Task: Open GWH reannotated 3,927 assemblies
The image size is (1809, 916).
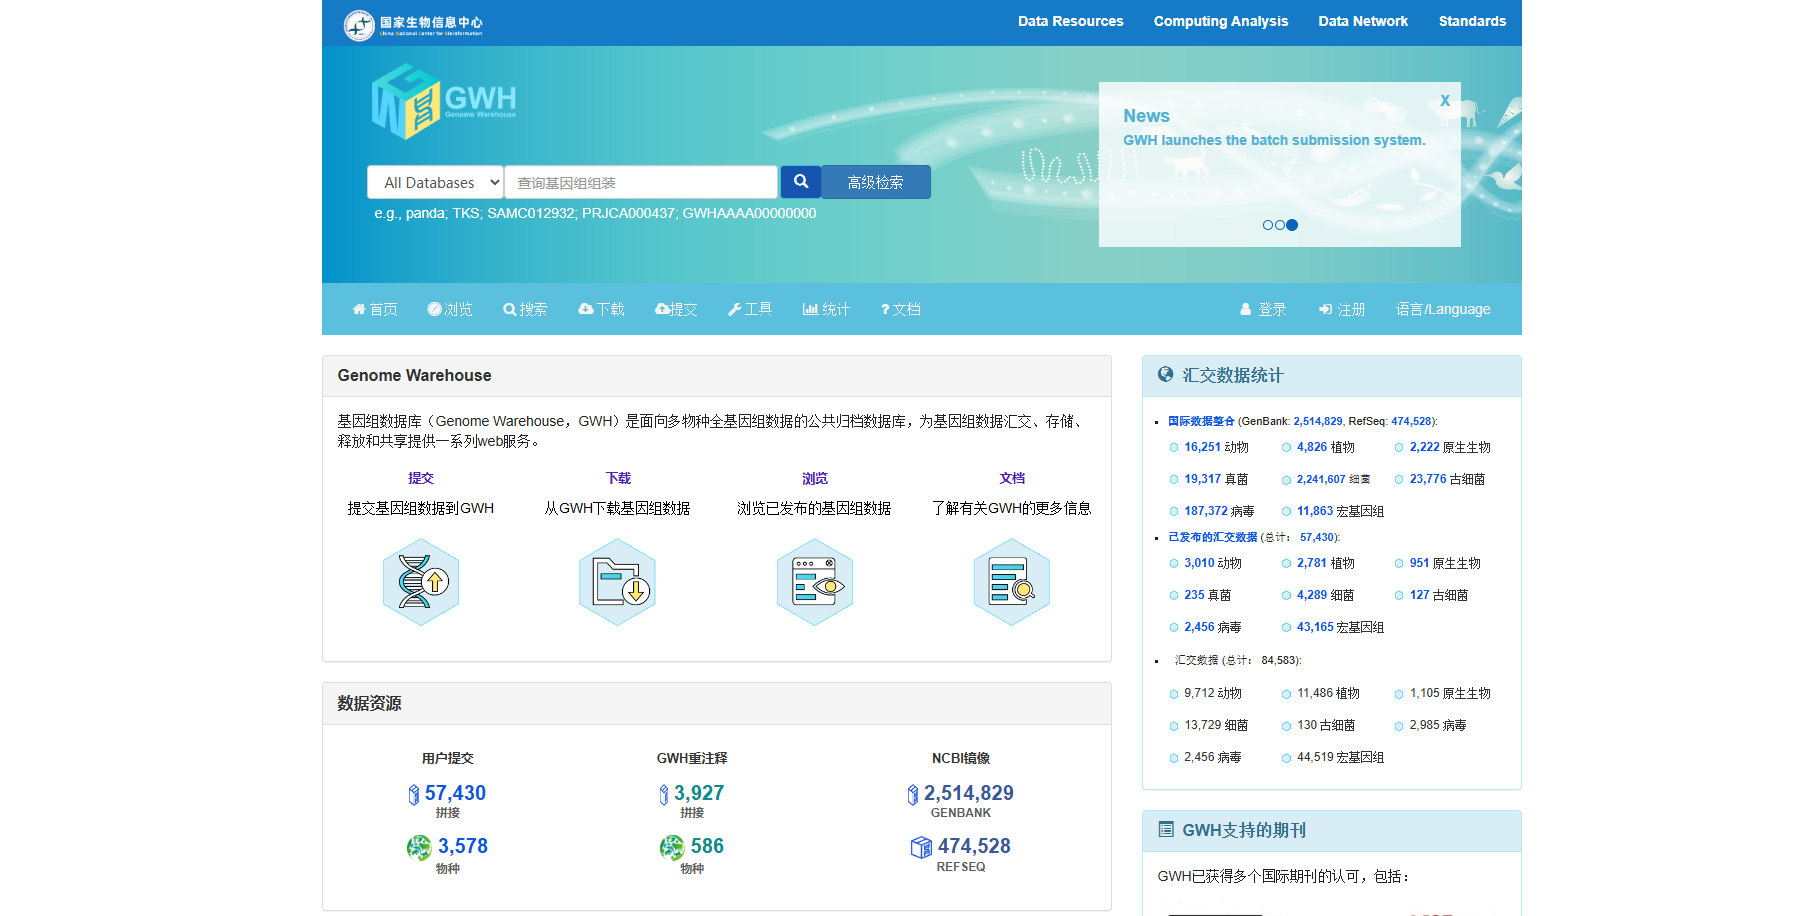Action: point(699,793)
